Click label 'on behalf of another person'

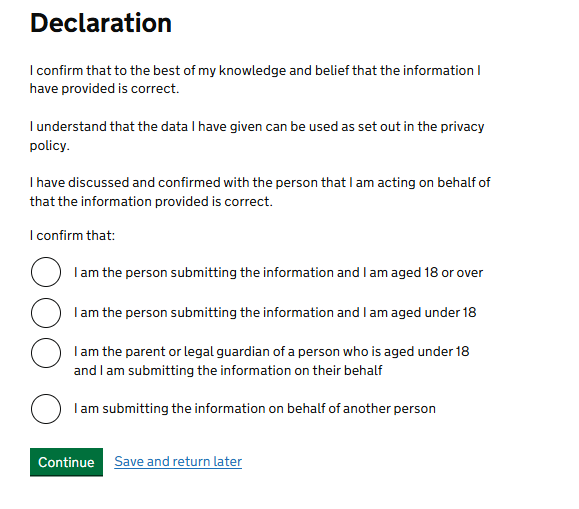[x=352, y=409]
